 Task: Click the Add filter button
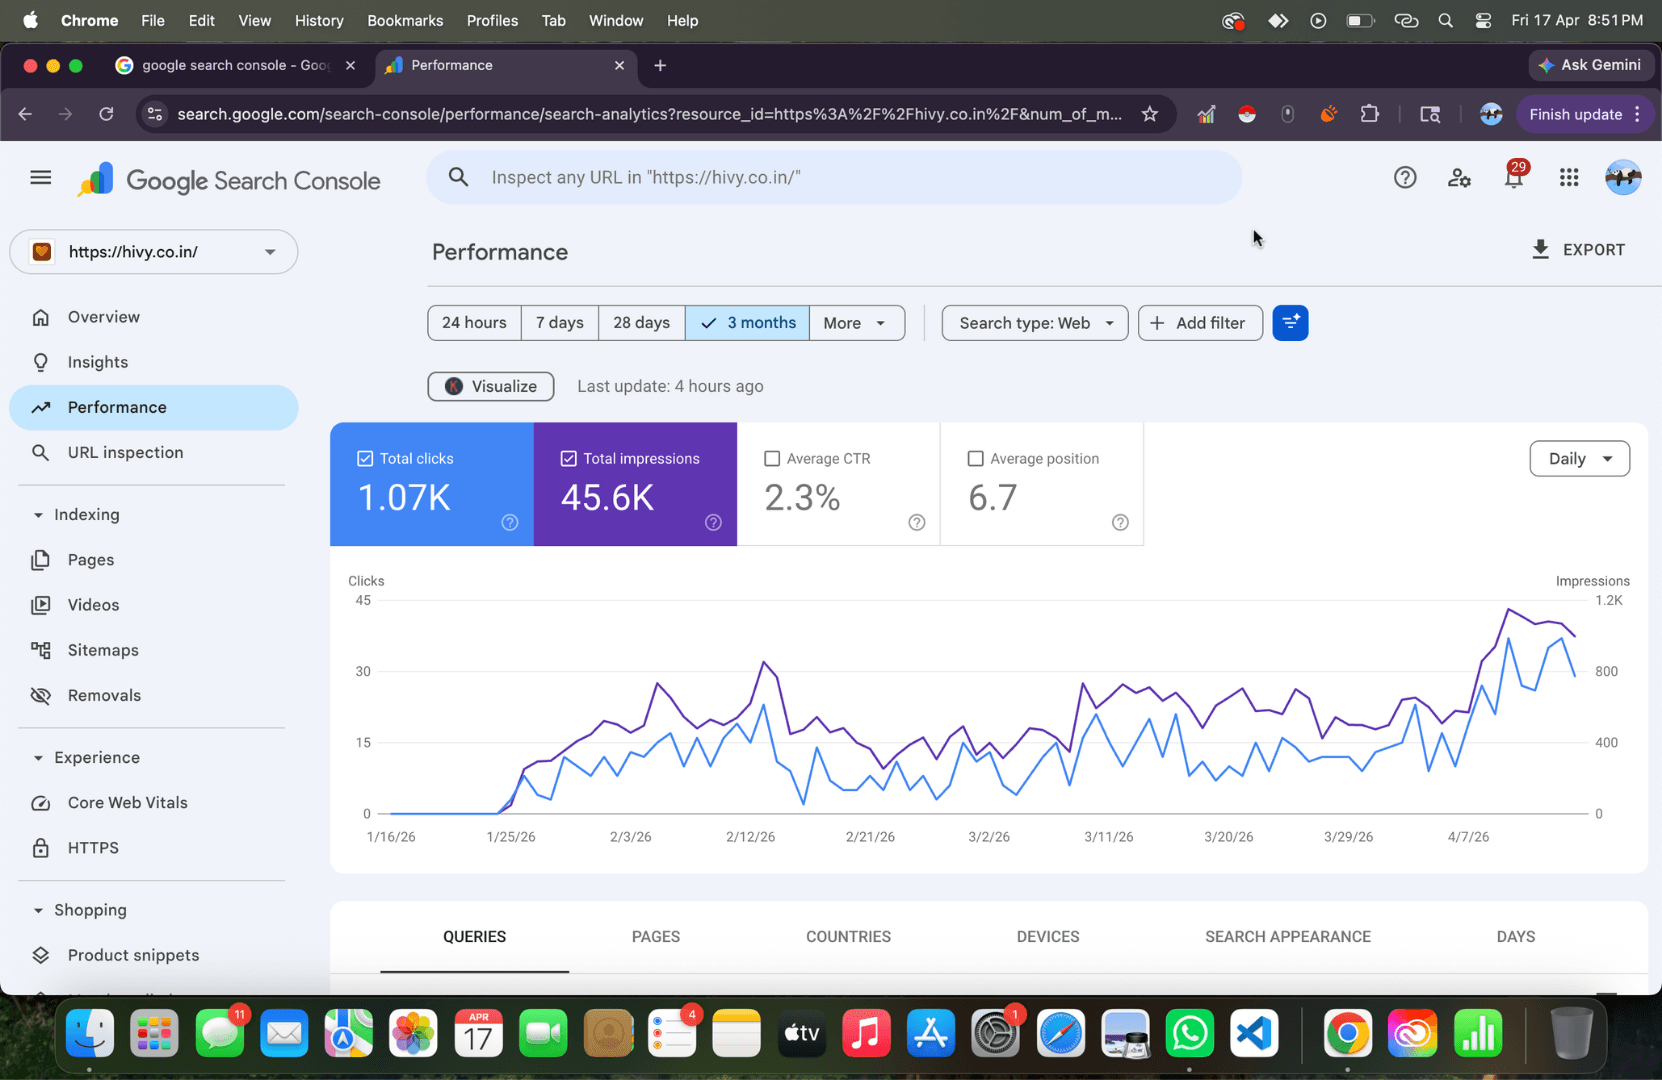(1200, 323)
